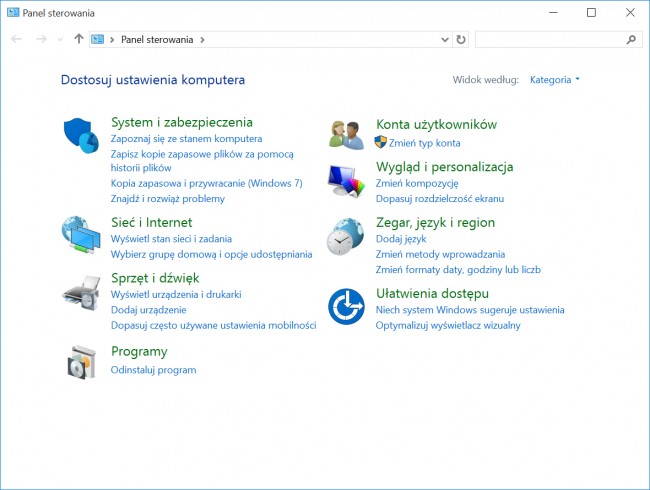Open Wyświetl stan sieci i zadania
The height and width of the screenshot is (490, 650).
pyautogui.click(x=171, y=239)
